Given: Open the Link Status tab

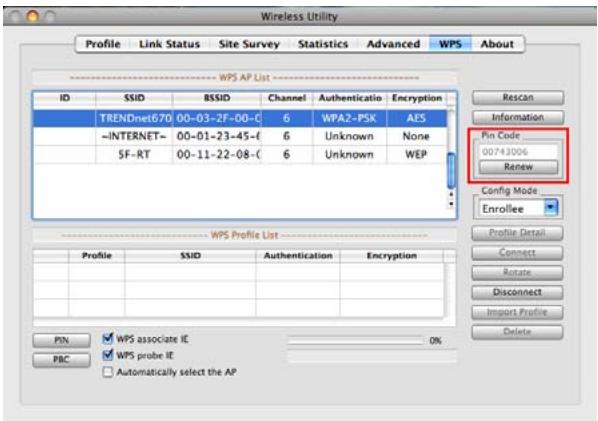Looking at the screenshot, I should tap(169, 44).
